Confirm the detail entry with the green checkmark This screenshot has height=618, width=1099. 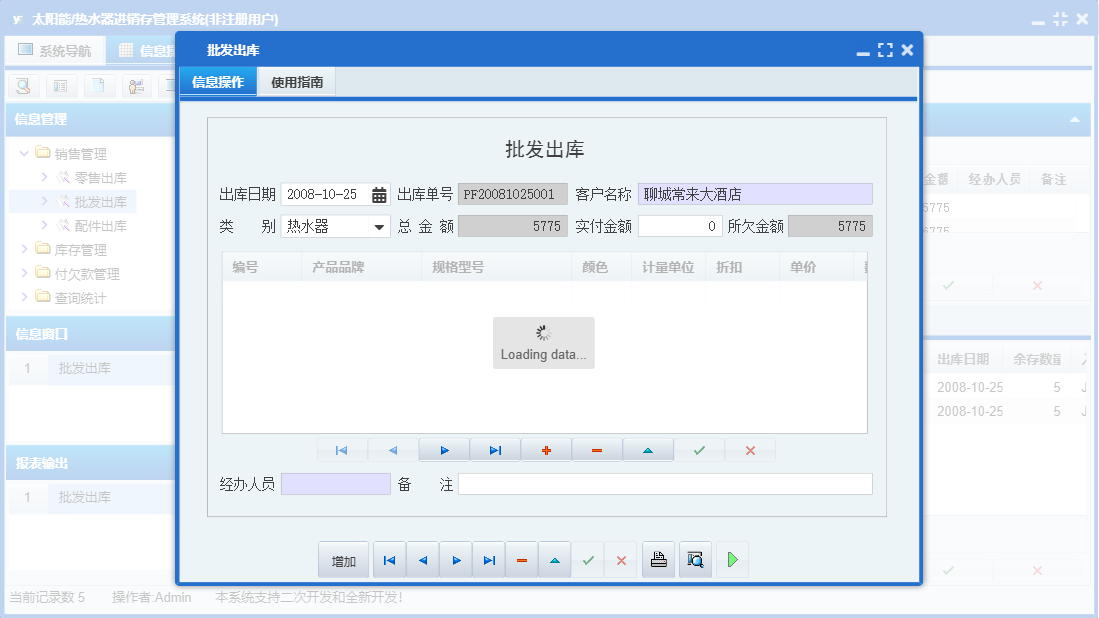(x=699, y=450)
